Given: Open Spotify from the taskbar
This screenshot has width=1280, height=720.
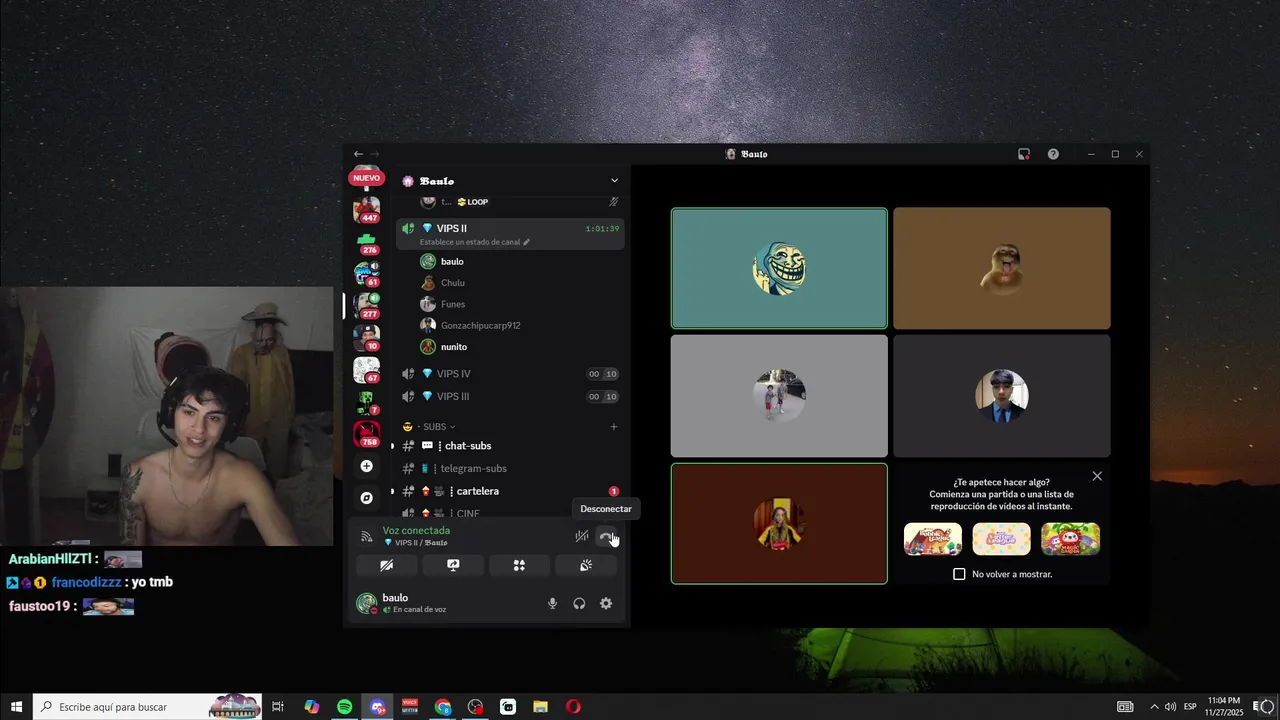Looking at the screenshot, I should [344, 707].
